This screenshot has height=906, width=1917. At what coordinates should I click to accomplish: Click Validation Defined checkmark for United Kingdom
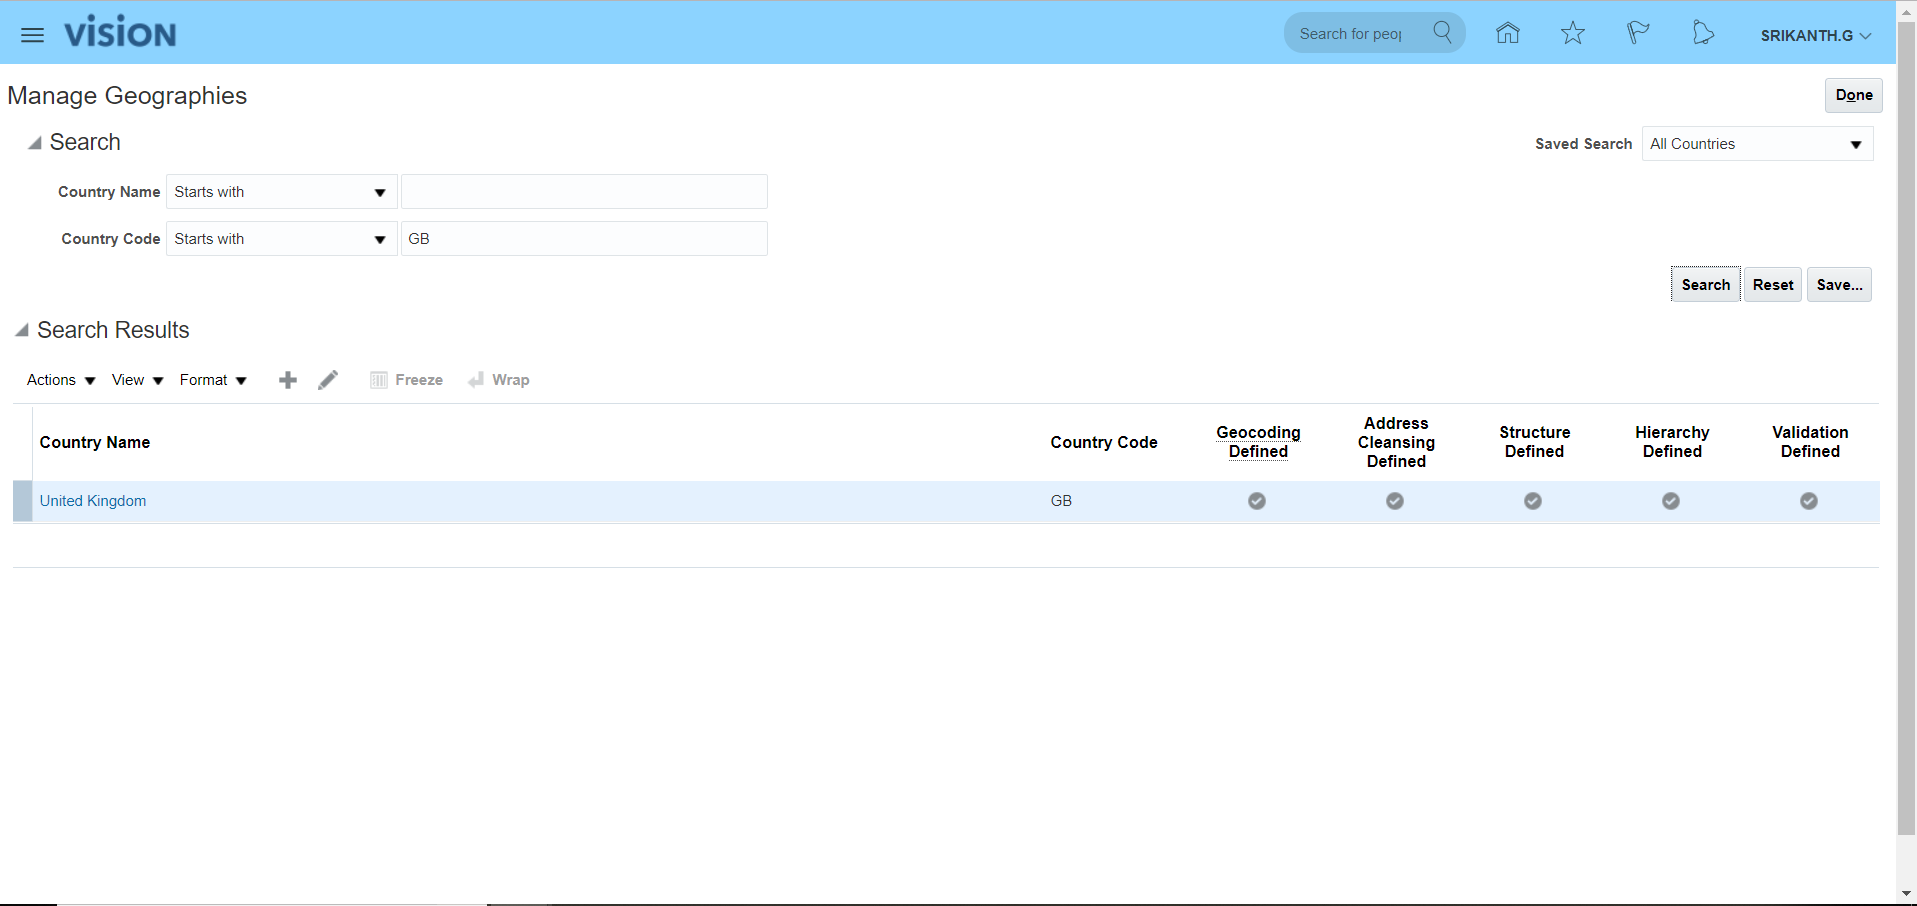pos(1809,501)
